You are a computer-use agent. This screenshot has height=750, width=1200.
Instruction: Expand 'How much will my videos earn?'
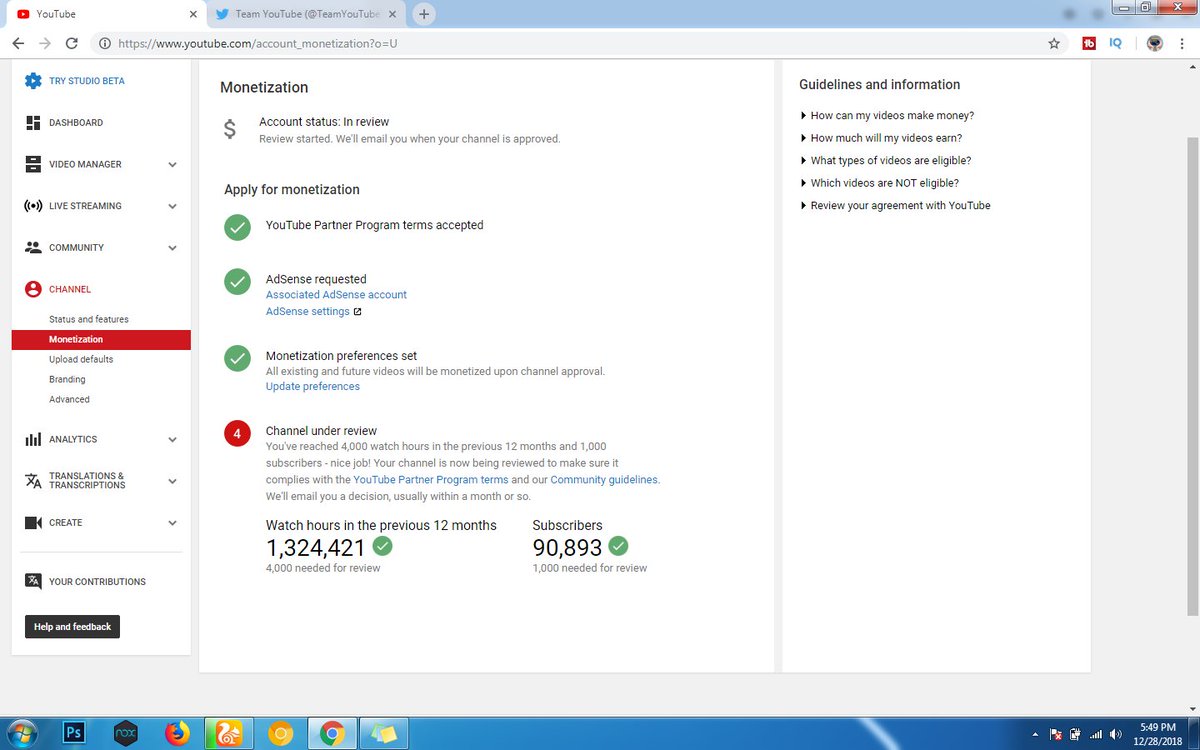(881, 138)
